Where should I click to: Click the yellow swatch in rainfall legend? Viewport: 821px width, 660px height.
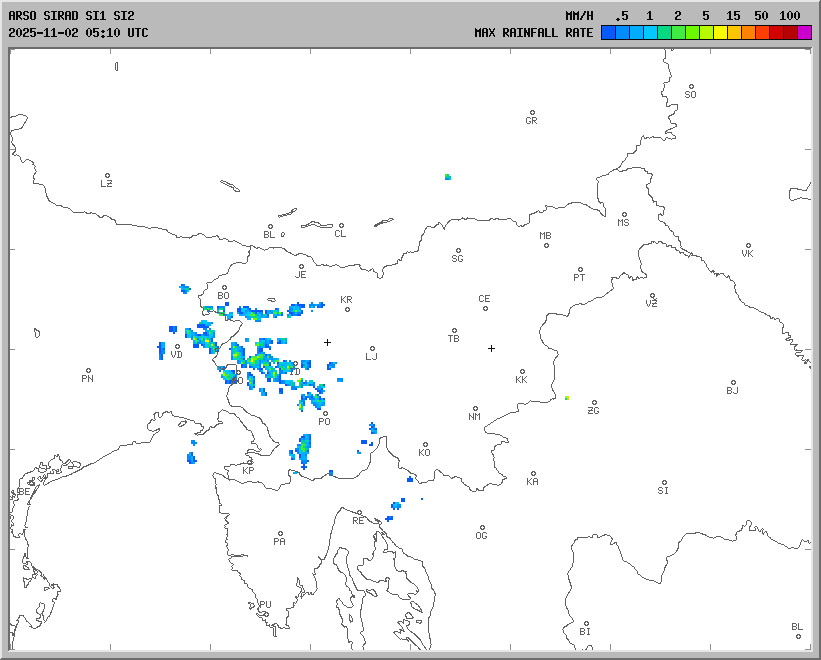pos(720,32)
